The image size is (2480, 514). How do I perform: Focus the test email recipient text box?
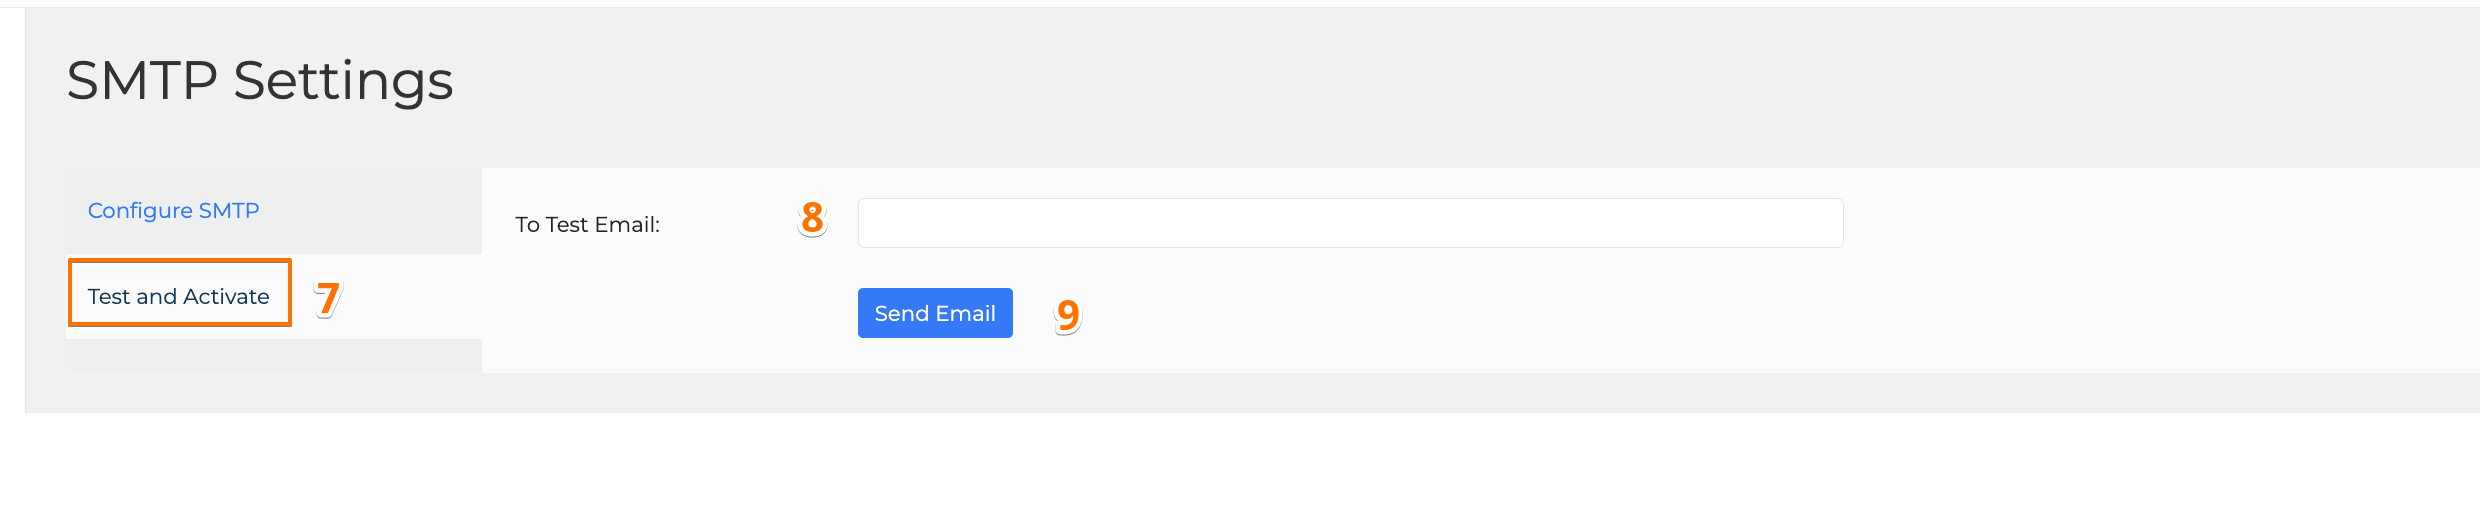point(1350,223)
